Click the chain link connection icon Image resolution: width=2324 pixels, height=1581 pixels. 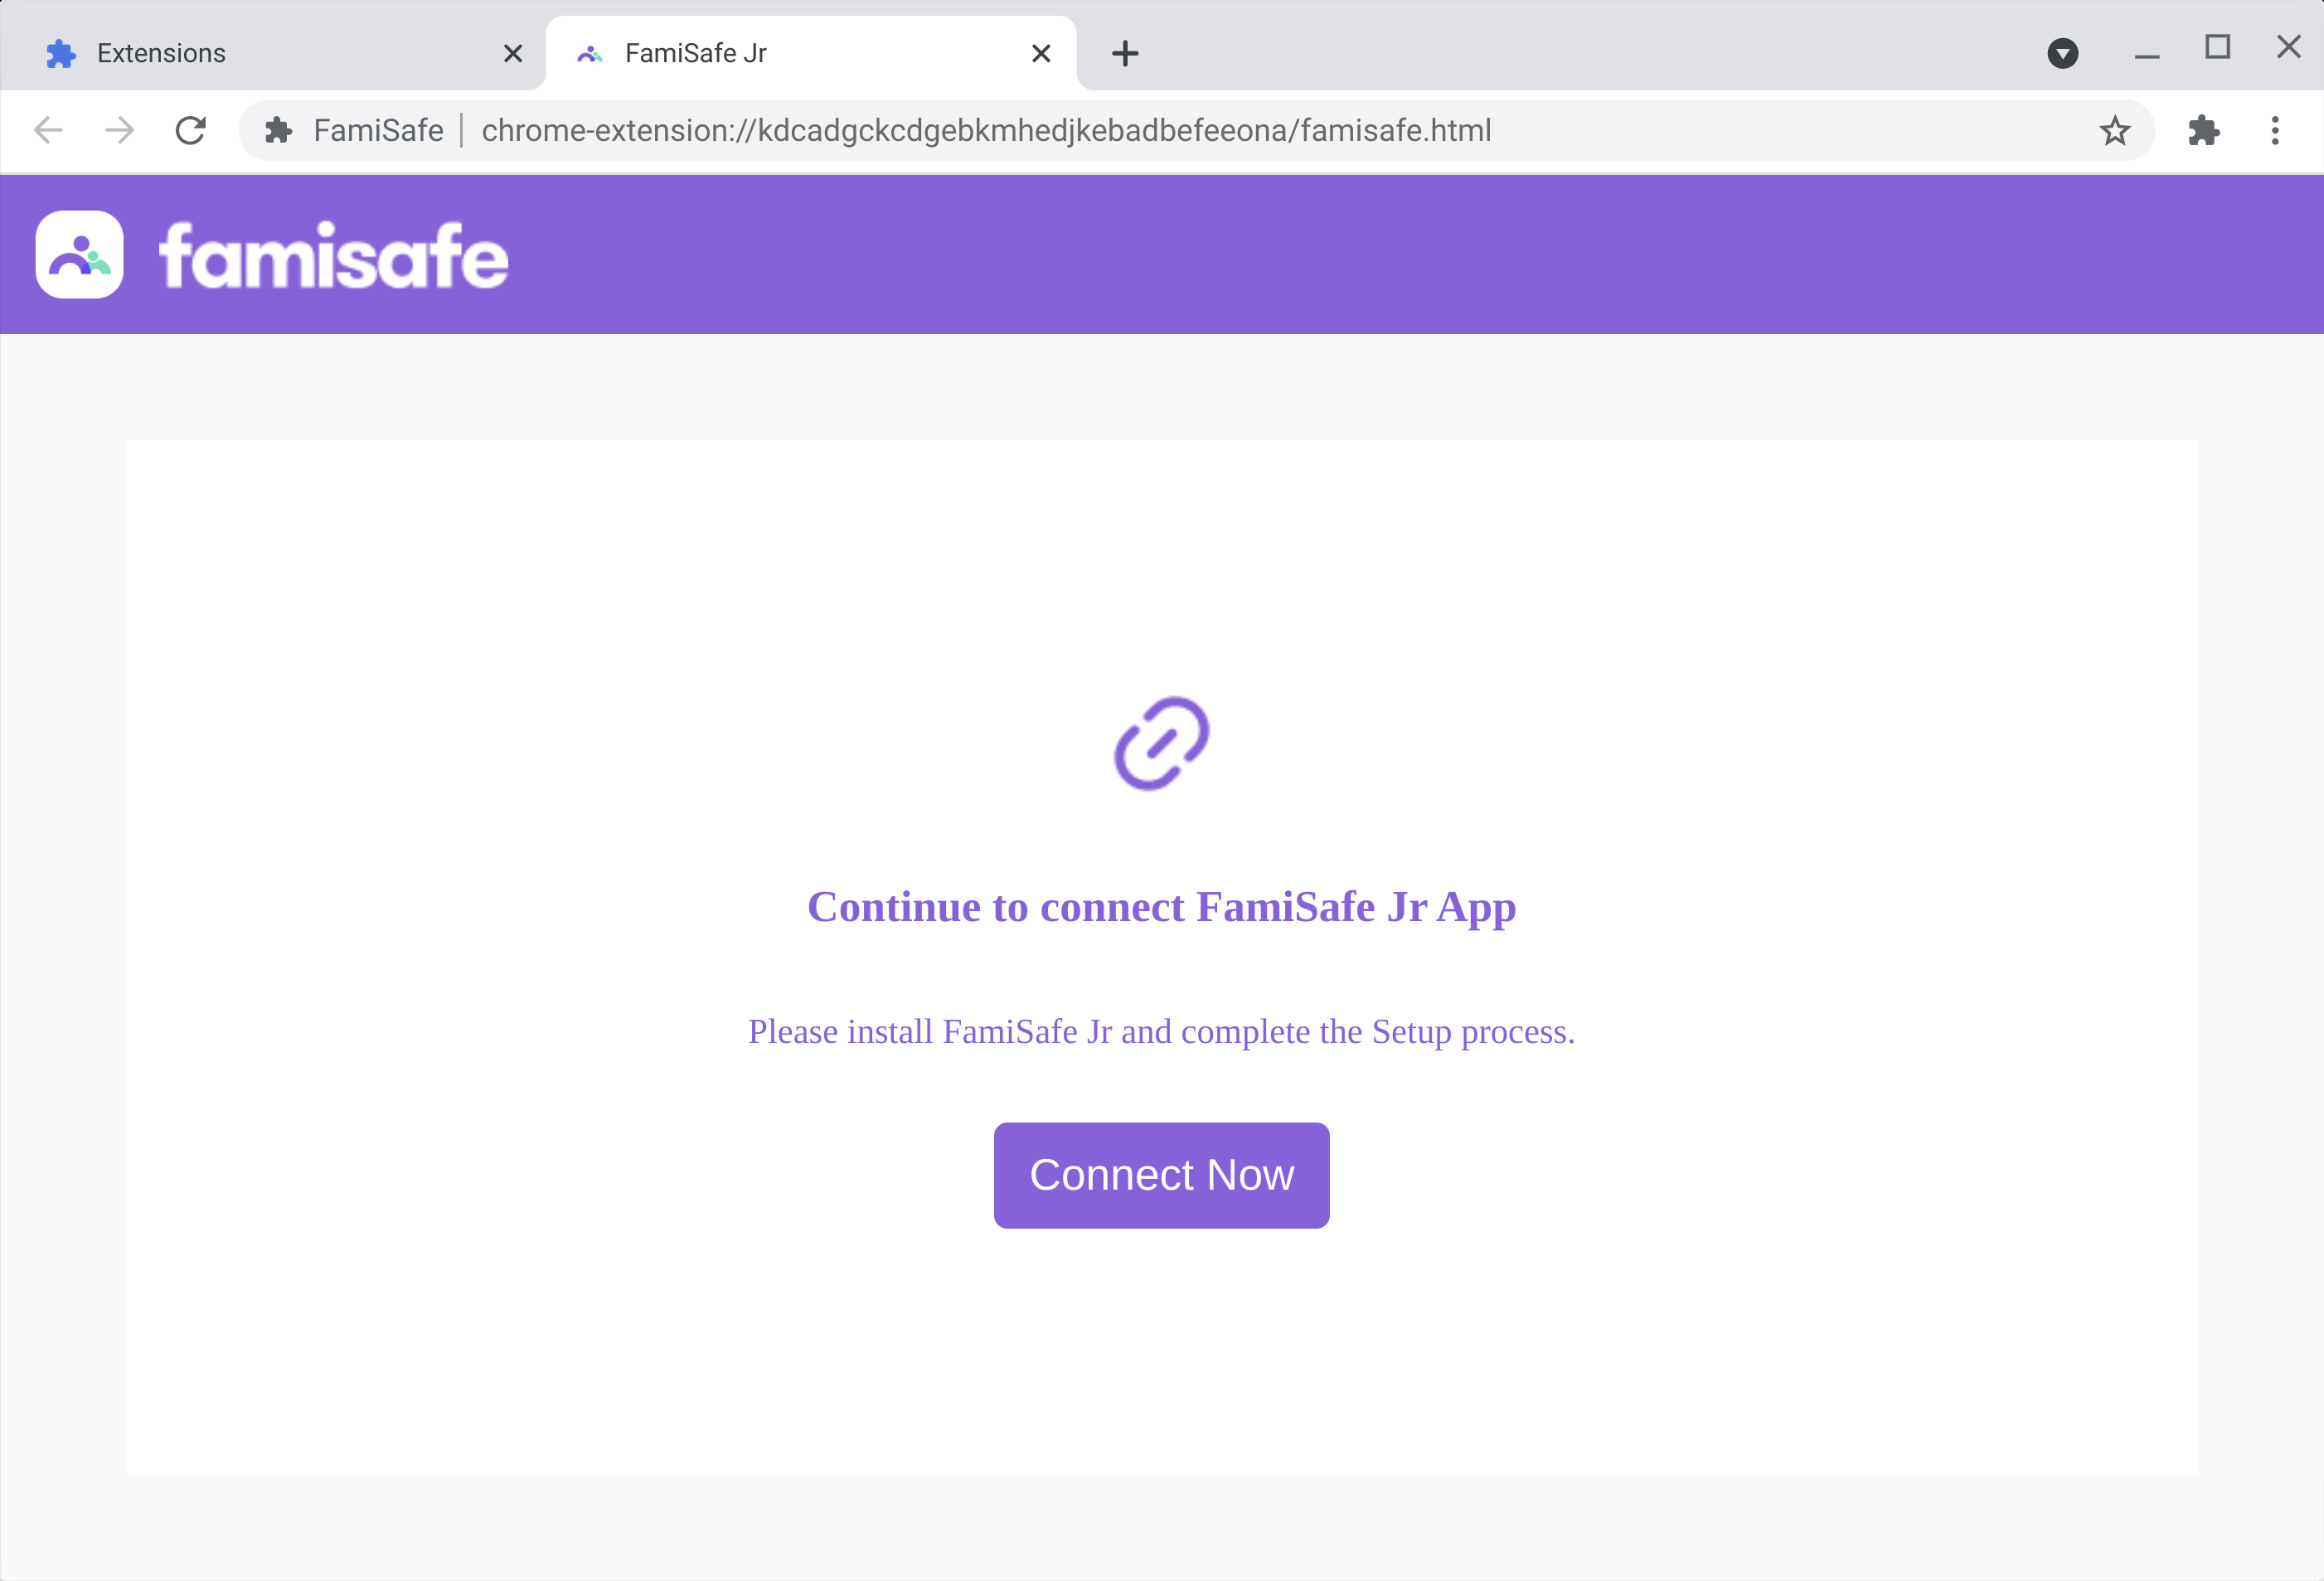coord(1161,743)
